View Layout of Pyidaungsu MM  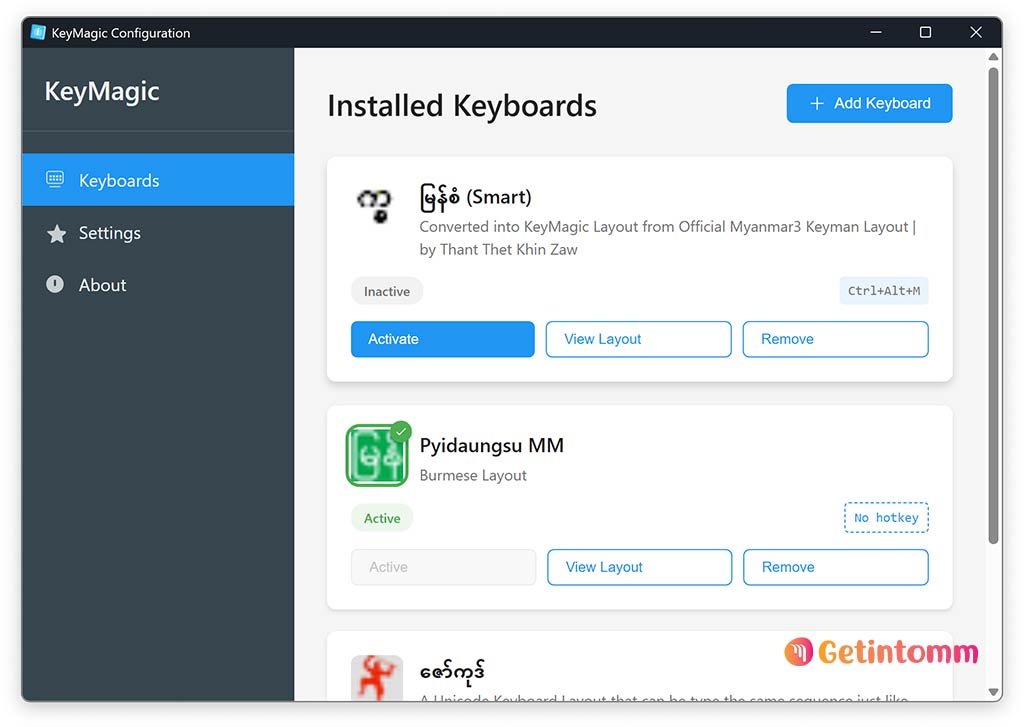639,567
